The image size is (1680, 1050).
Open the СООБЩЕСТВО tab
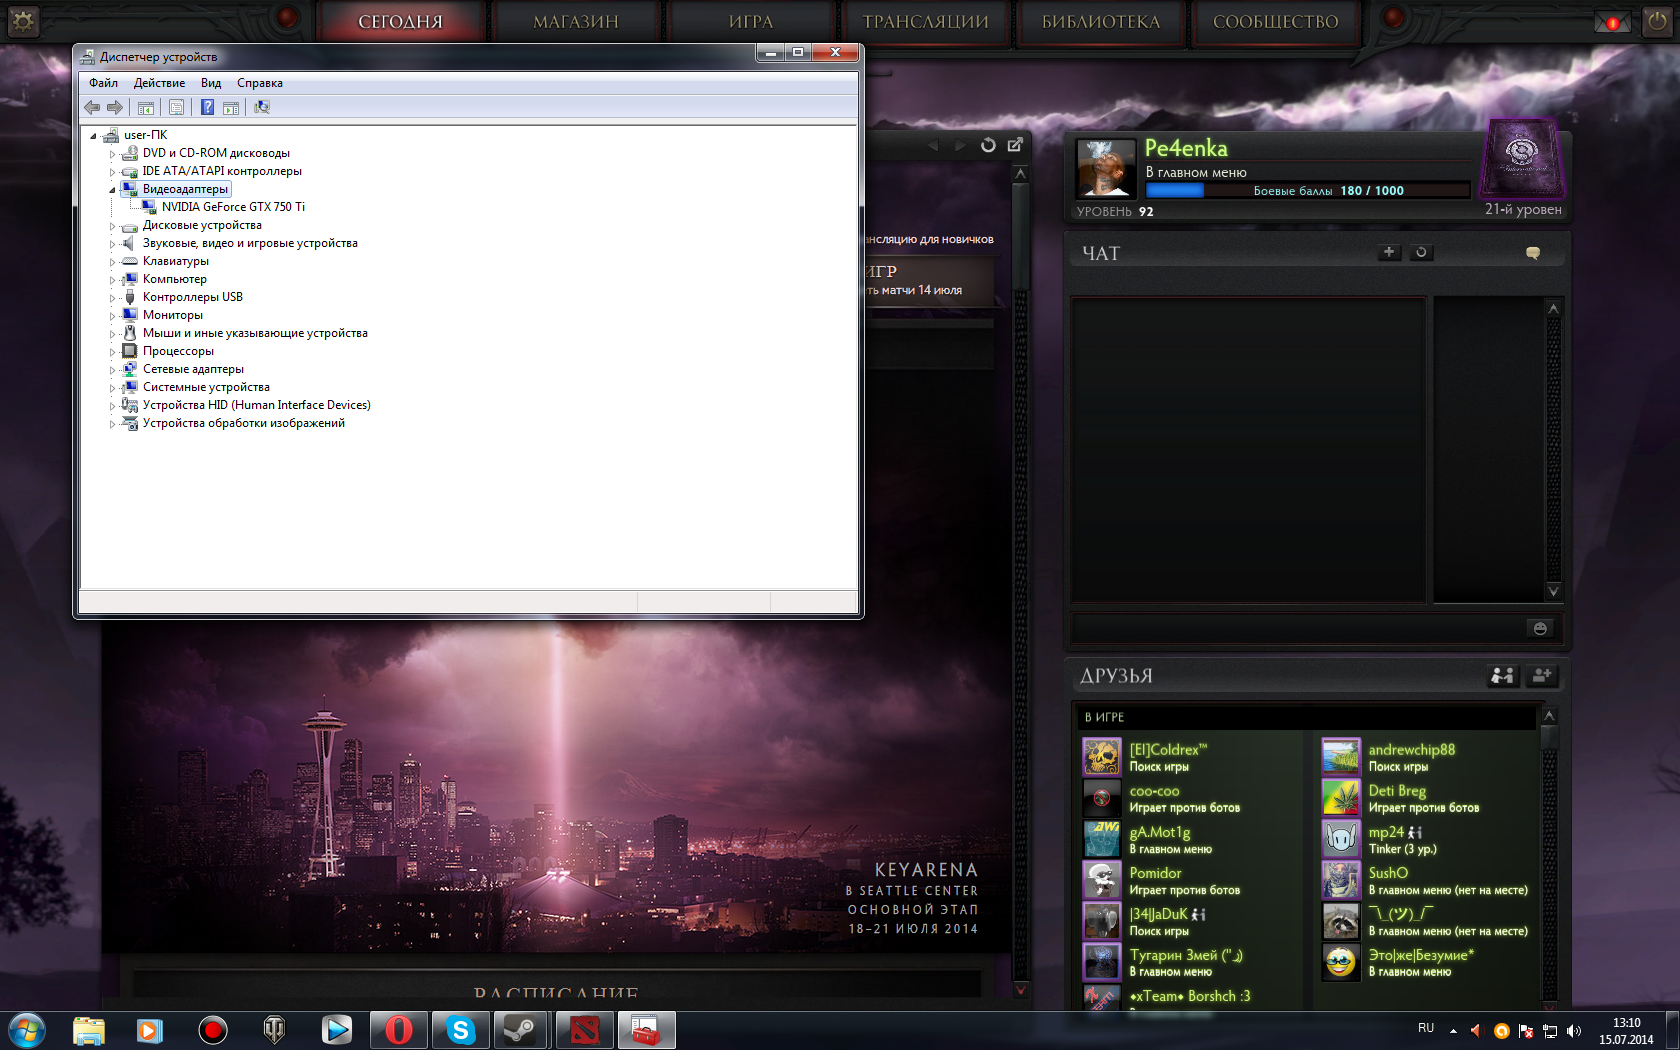click(x=1276, y=21)
